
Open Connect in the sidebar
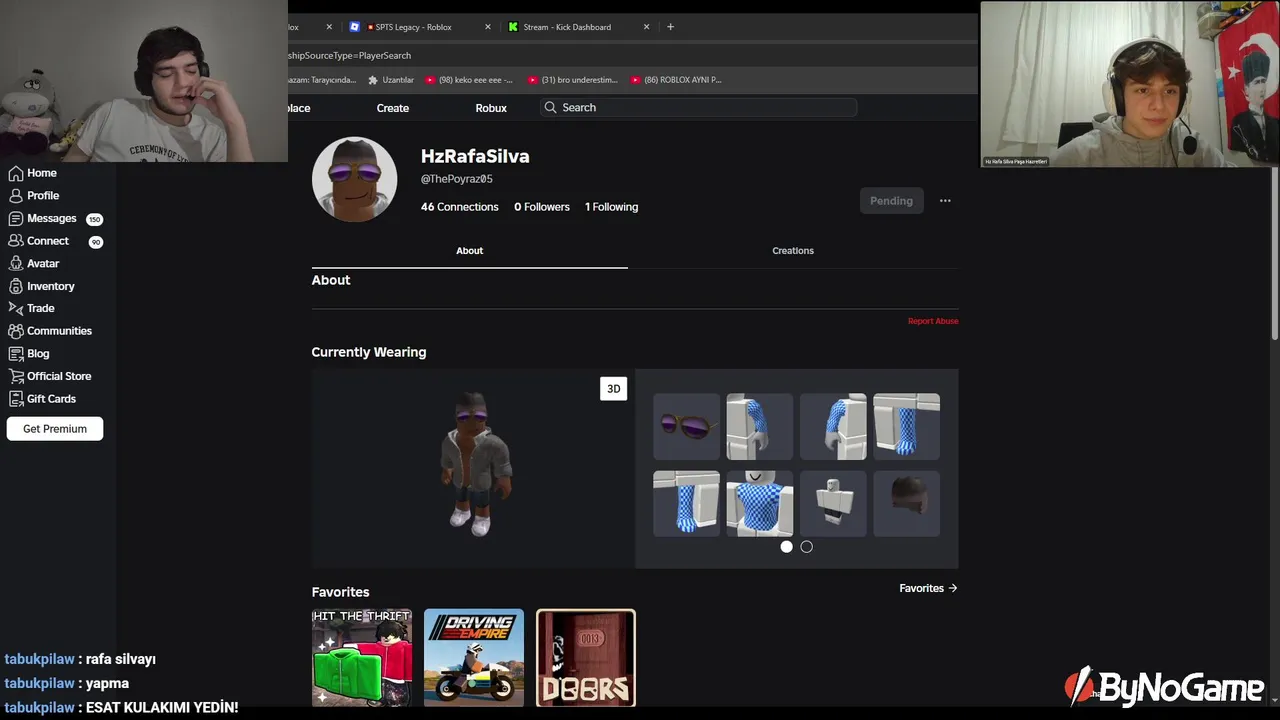pos(39,241)
